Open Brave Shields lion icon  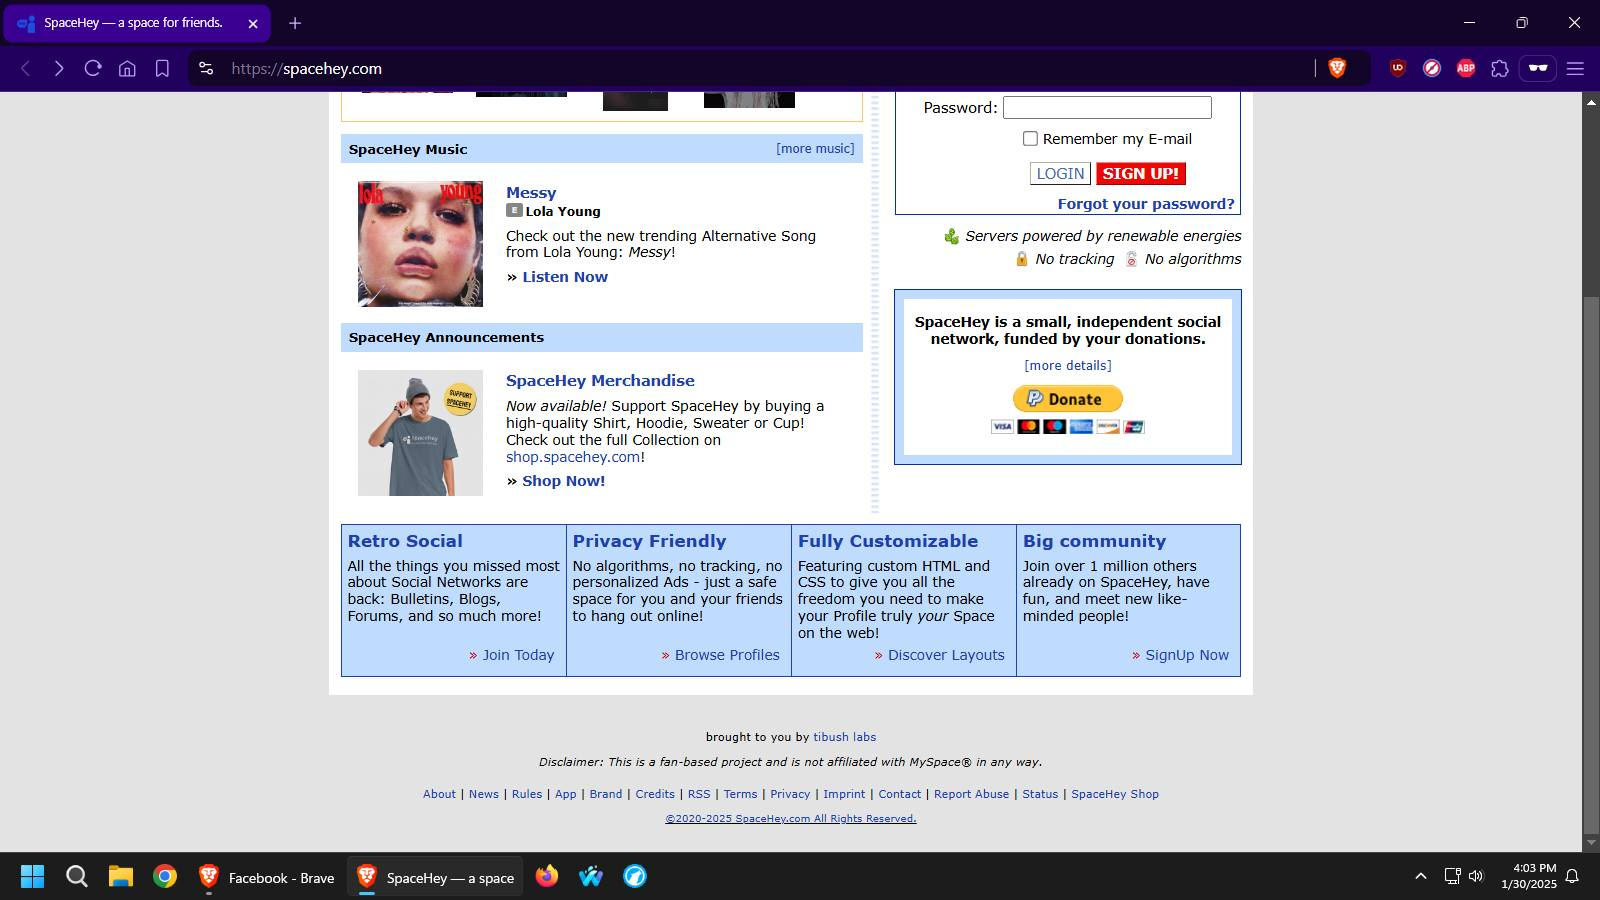click(x=1337, y=68)
